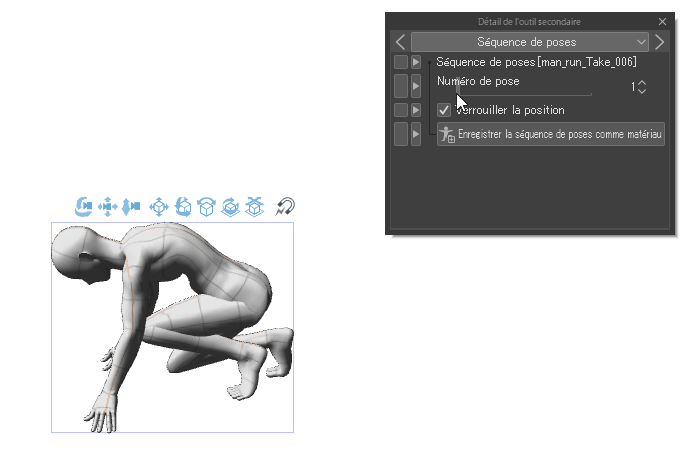Click the Numéro de pose slider track
Image resolution: width=680 pixels, height=450 pixels.
[525, 94]
